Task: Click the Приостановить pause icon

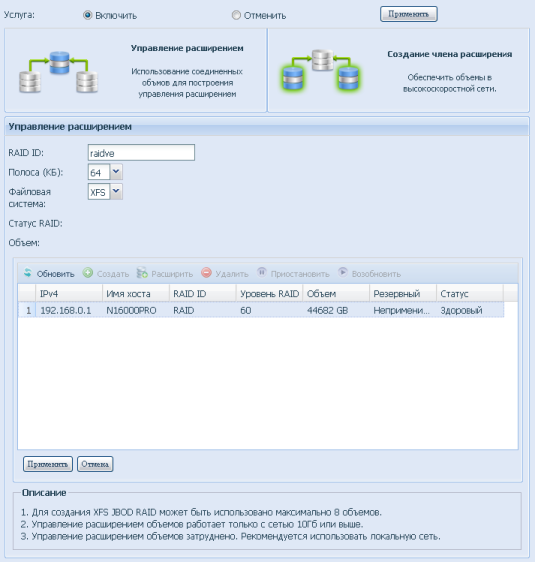Action: pyautogui.click(x=262, y=273)
